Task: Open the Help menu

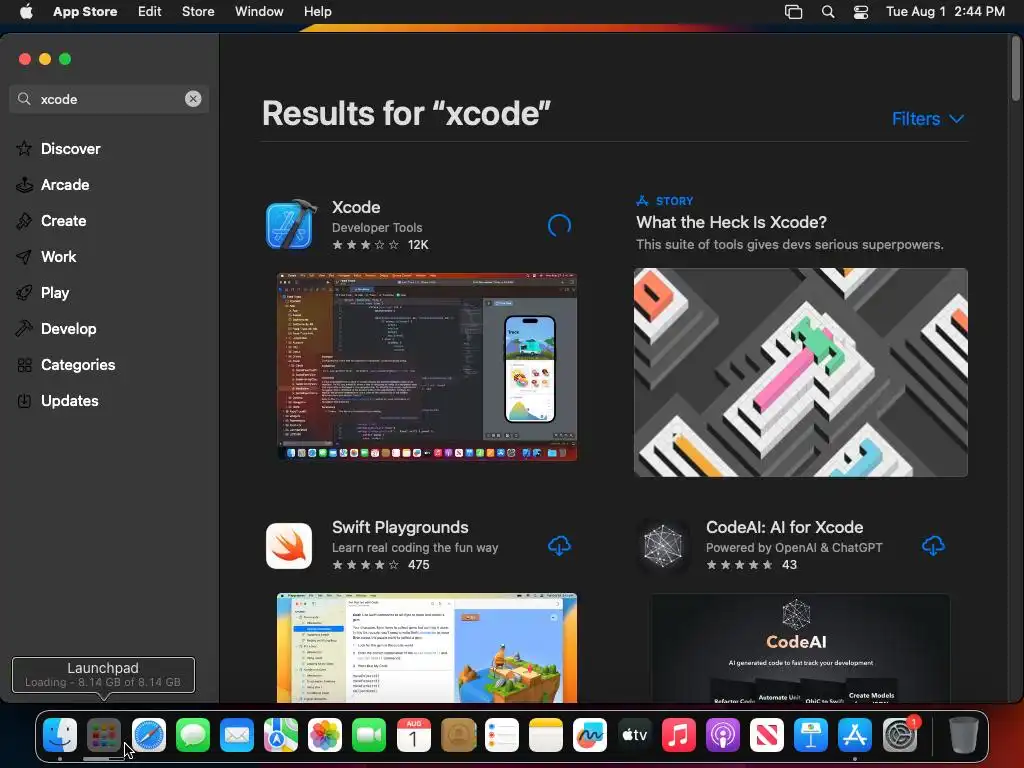Action: point(317,11)
